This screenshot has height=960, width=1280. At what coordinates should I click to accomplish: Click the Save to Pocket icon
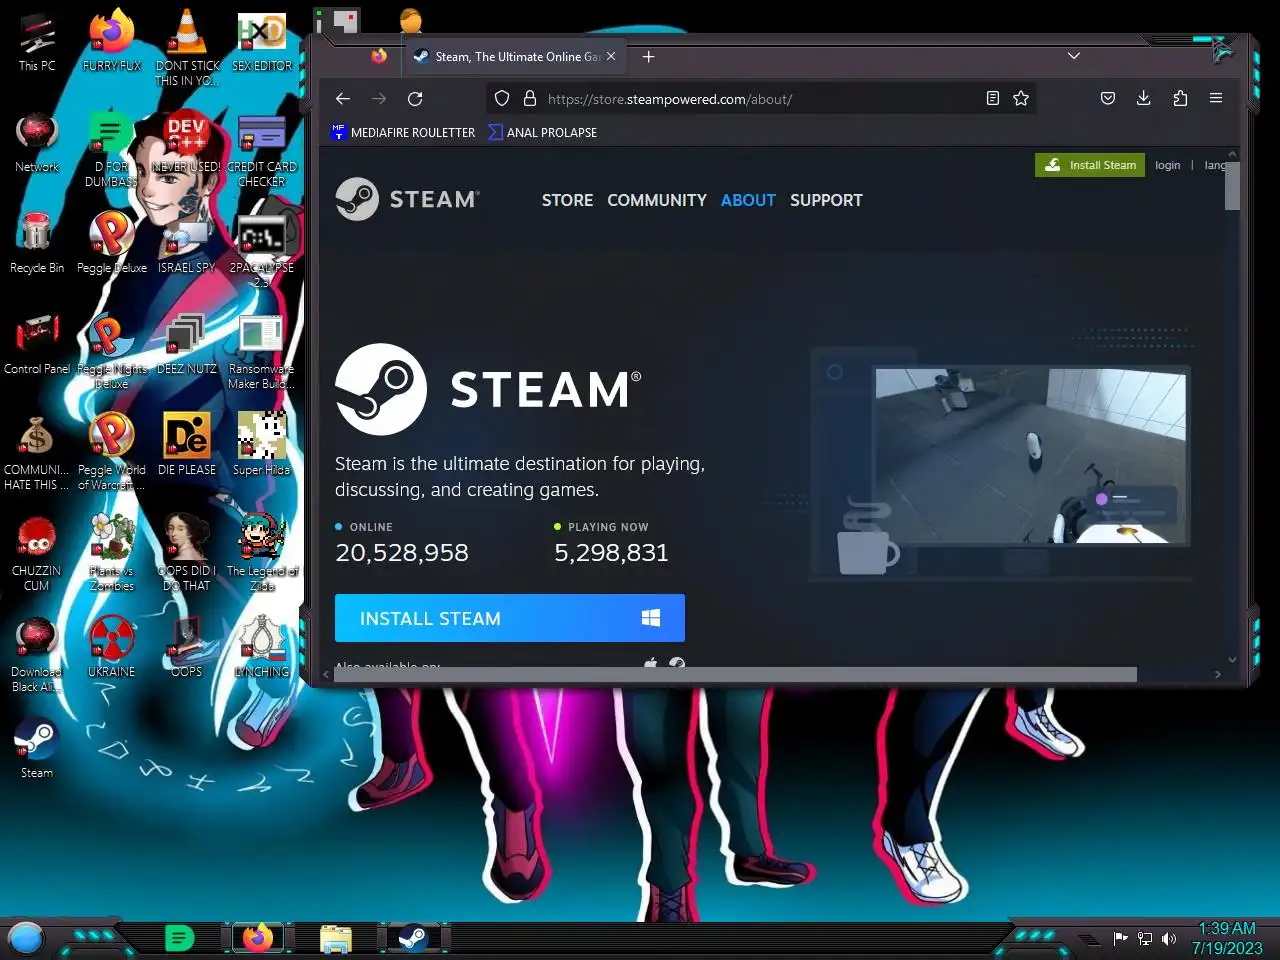pyautogui.click(x=1108, y=98)
